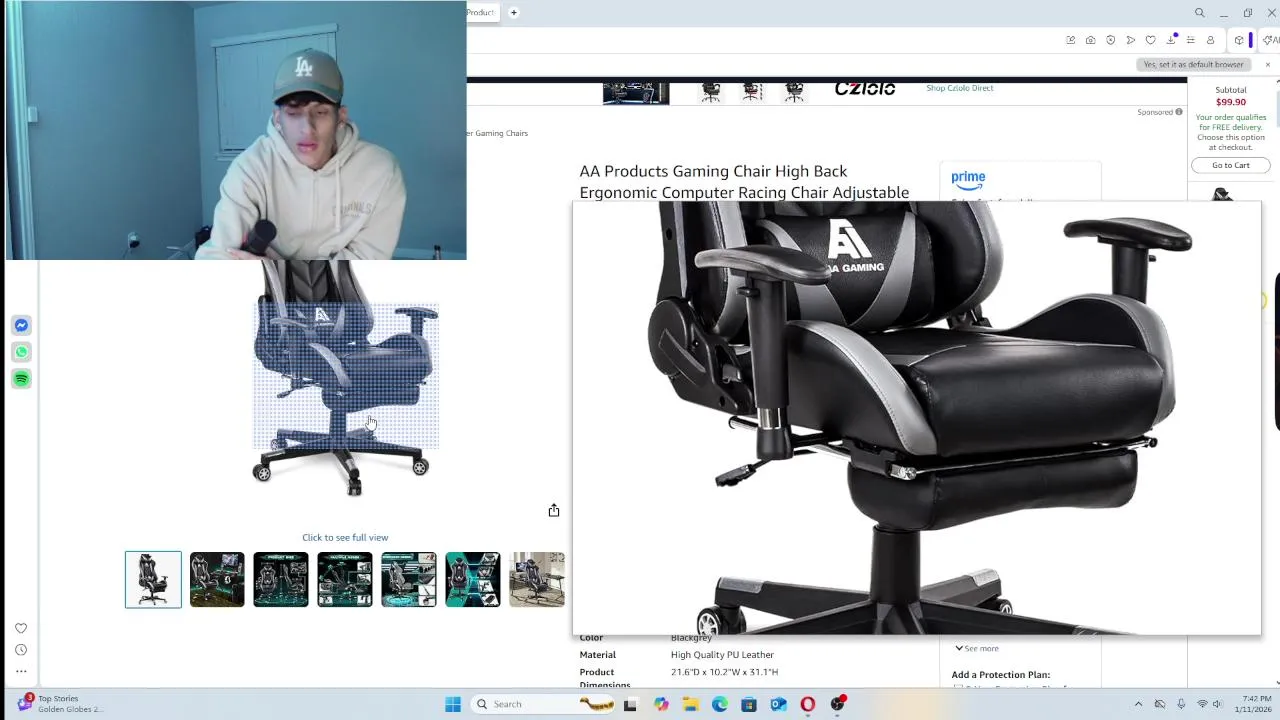
Task: Click the 'Click to see full view' link
Action: coord(345,537)
